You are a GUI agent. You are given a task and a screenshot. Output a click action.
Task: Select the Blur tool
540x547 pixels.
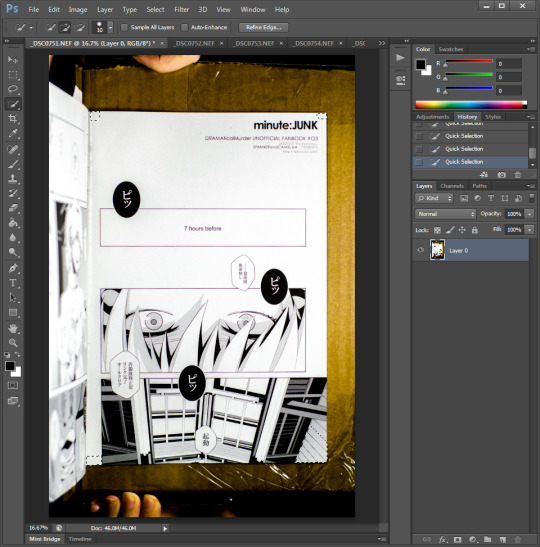13,238
